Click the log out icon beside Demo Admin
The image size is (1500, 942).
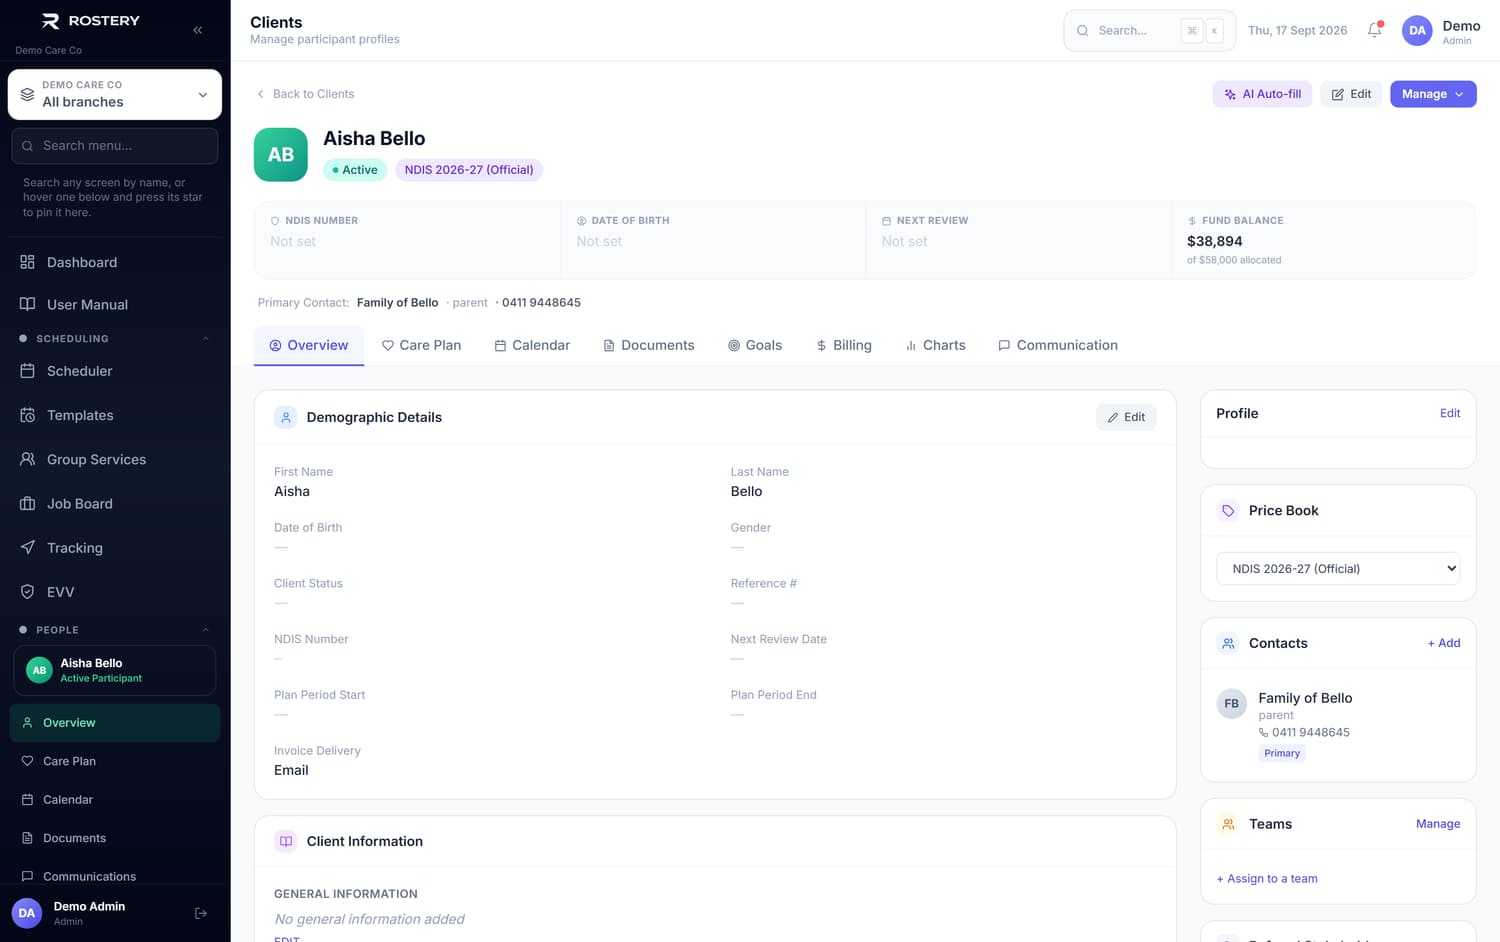click(x=201, y=913)
